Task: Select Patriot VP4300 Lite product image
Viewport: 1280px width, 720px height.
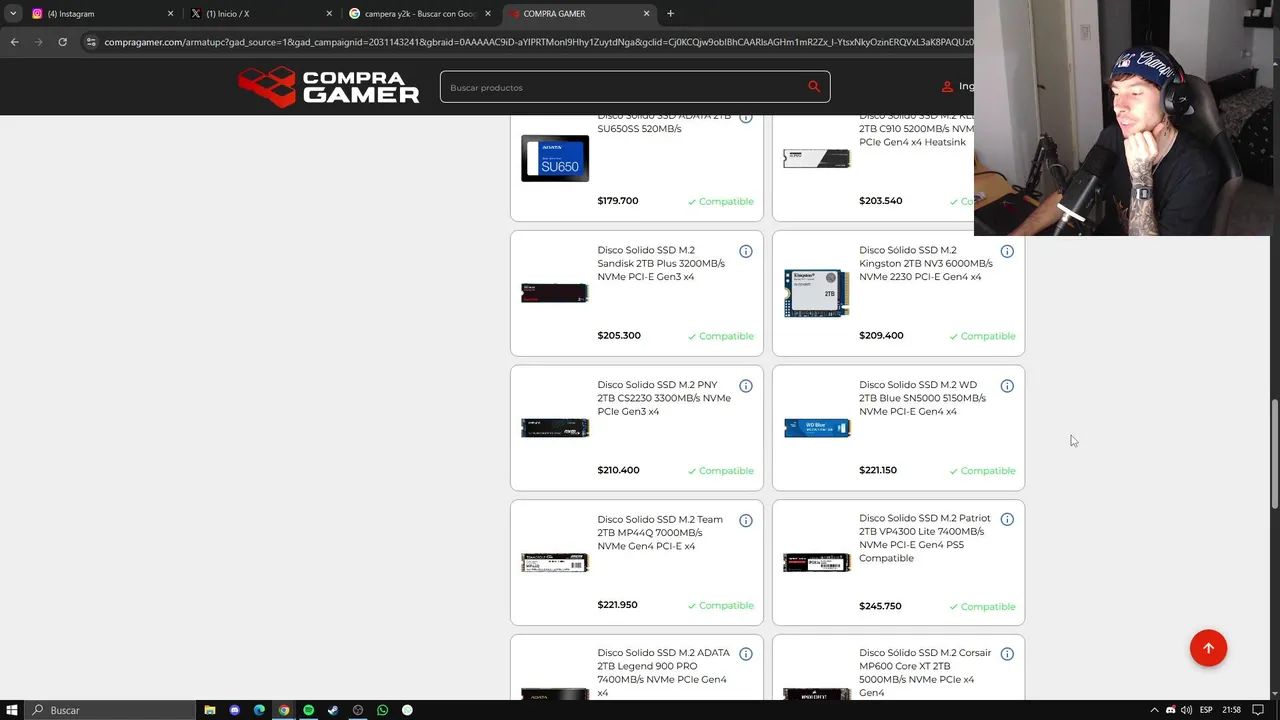Action: pyautogui.click(x=817, y=563)
